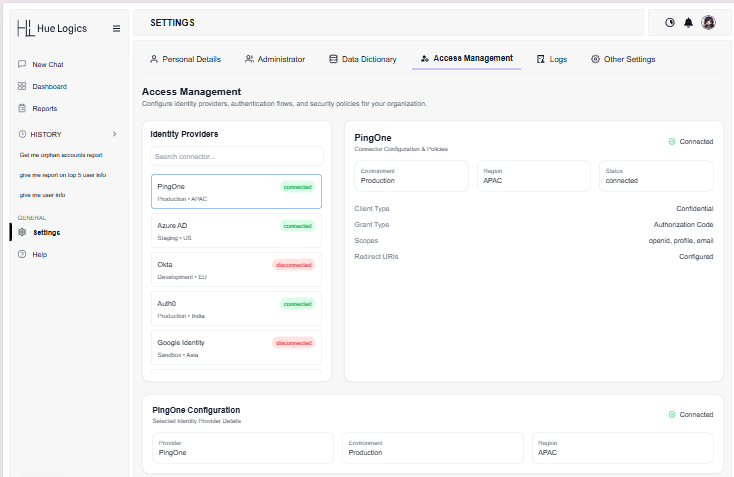Click the Search connector input field
The width and height of the screenshot is (734, 477).
coord(237,156)
